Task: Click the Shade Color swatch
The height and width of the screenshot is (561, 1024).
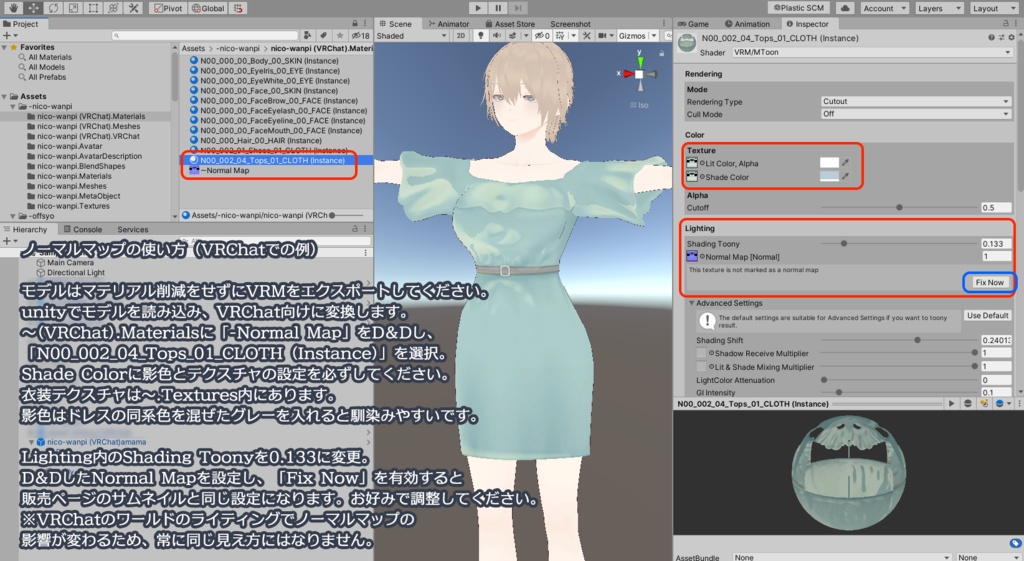Action: (x=829, y=176)
